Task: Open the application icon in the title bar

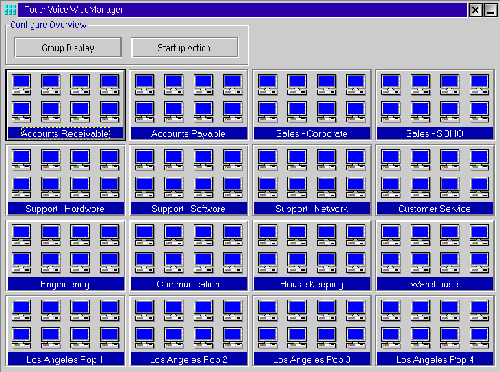Action: click(10, 10)
